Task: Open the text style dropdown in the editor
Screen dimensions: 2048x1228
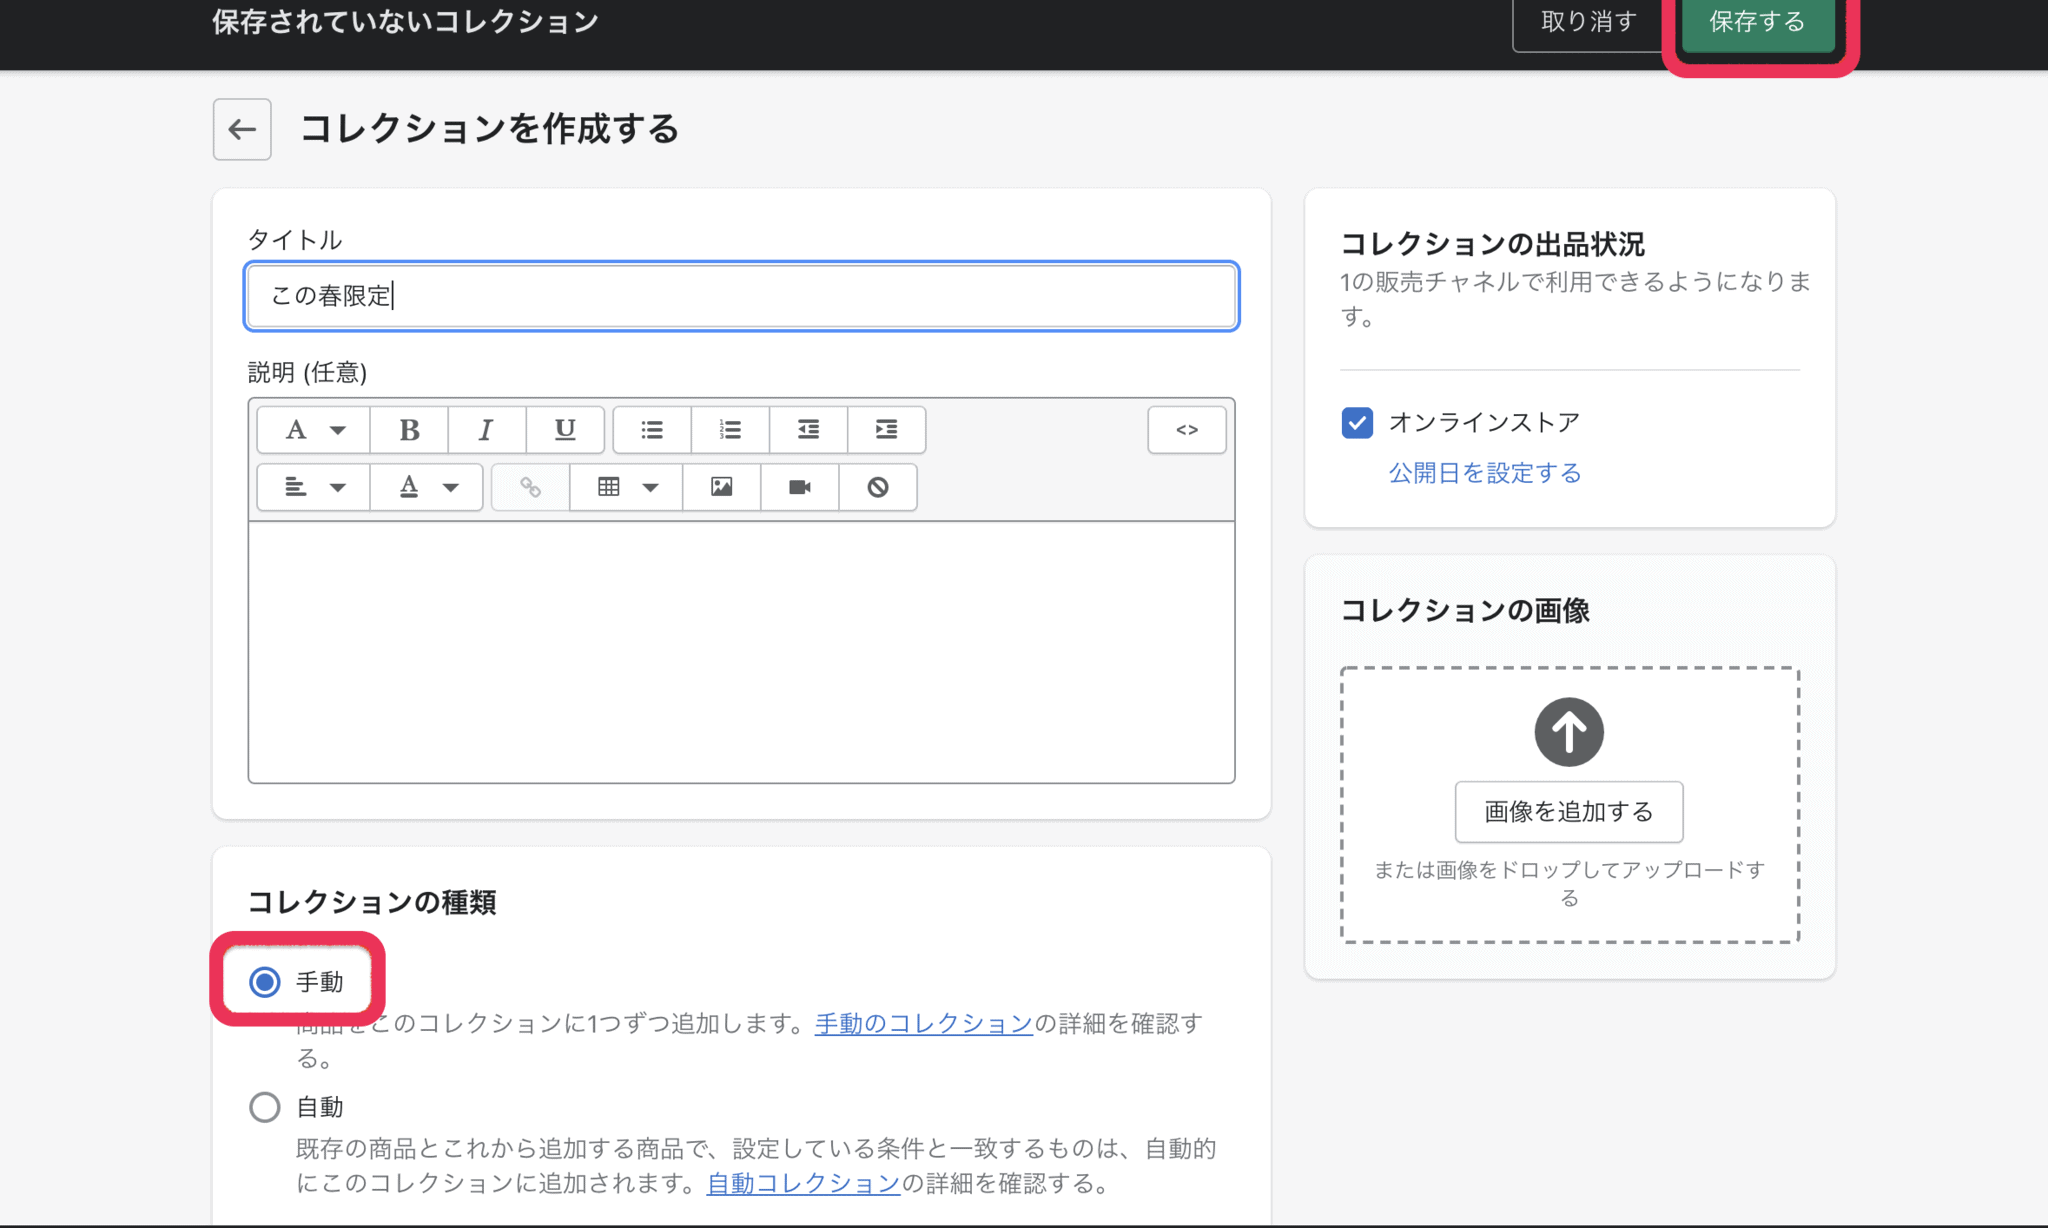Action: pos(311,429)
